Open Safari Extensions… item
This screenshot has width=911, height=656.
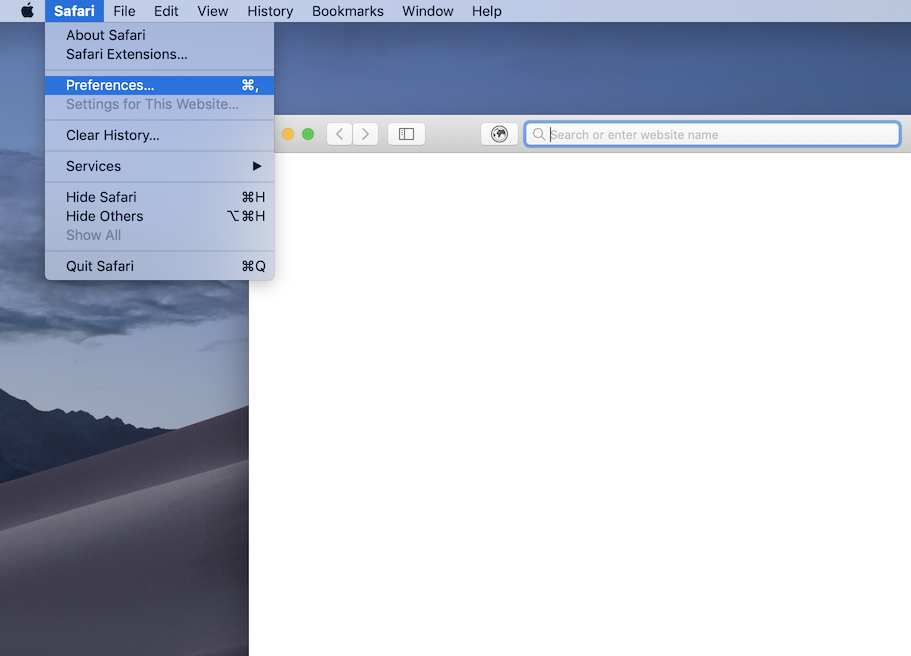coord(126,54)
